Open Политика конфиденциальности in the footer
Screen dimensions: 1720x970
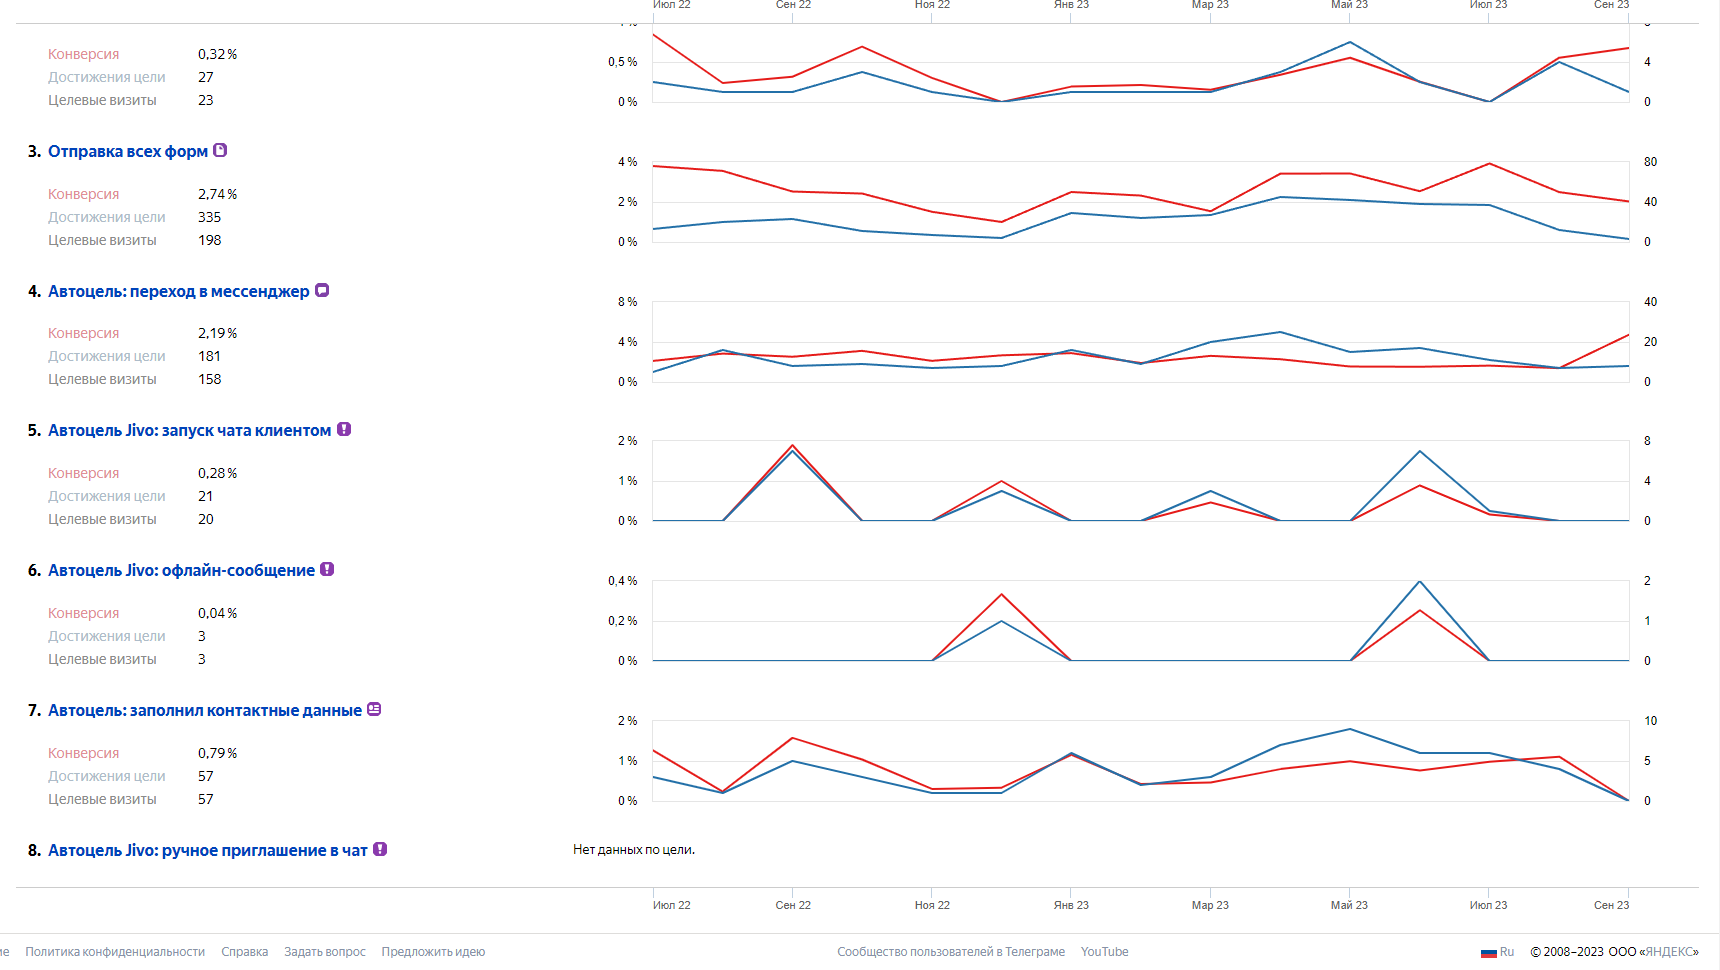[115, 952]
